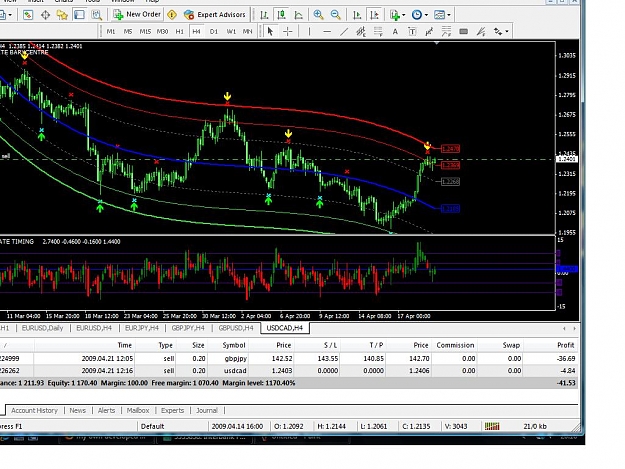Select the Trendline drawing tool
This screenshot has width=625, height=469.
pyautogui.click(x=344, y=31)
